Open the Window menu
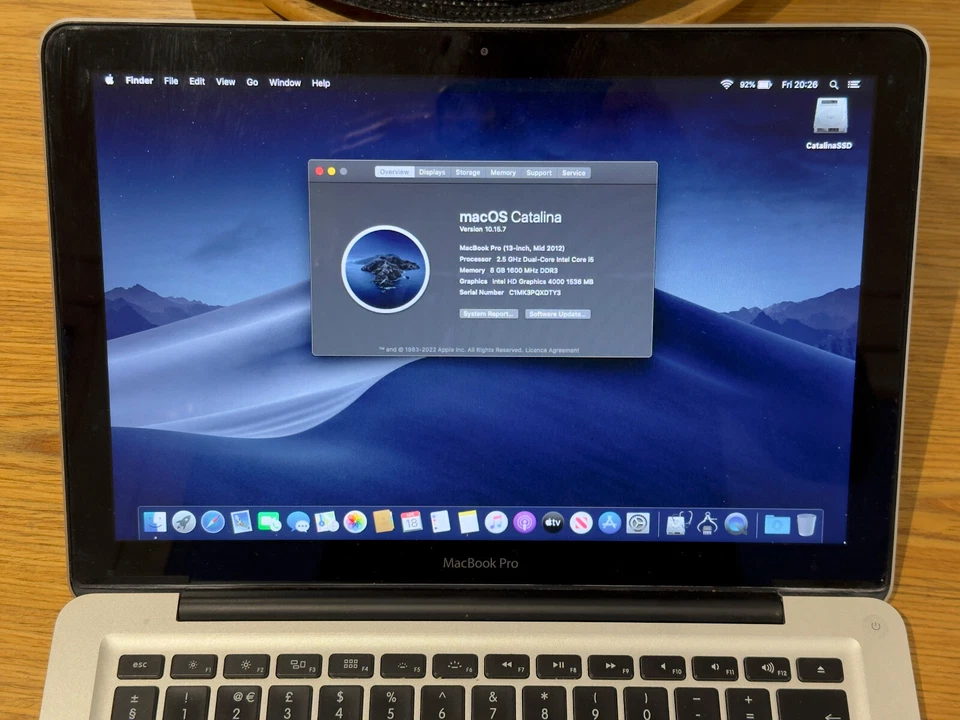Viewport: 960px width, 720px height. pyautogui.click(x=285, y=82)
